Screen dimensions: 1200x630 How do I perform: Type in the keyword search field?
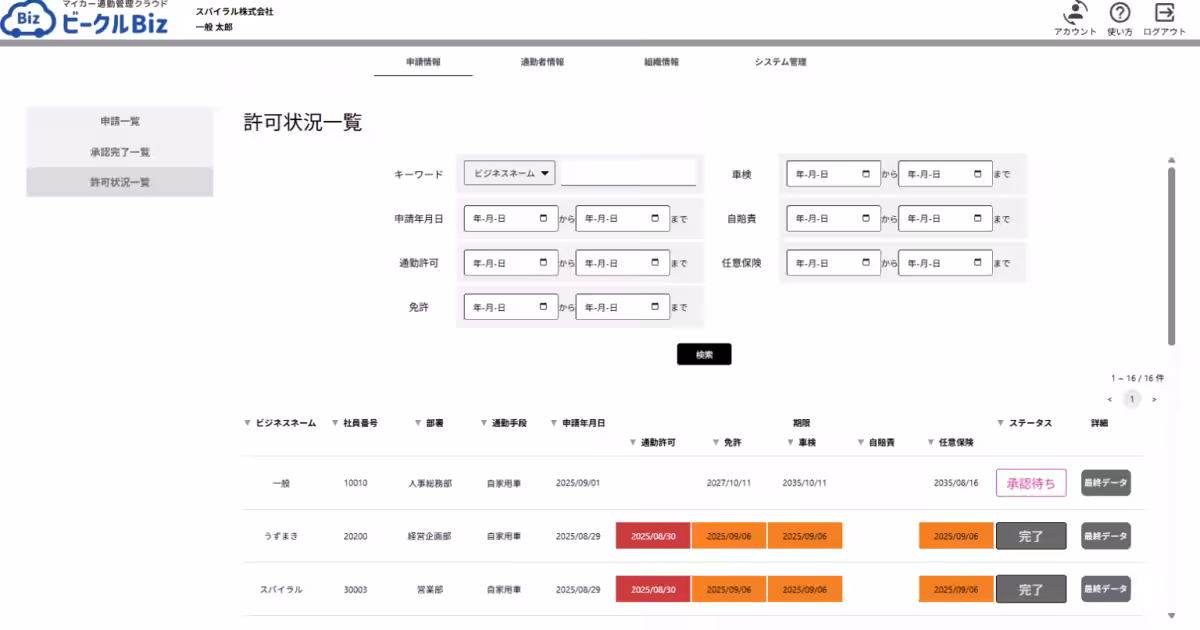[x=629, y=173]
